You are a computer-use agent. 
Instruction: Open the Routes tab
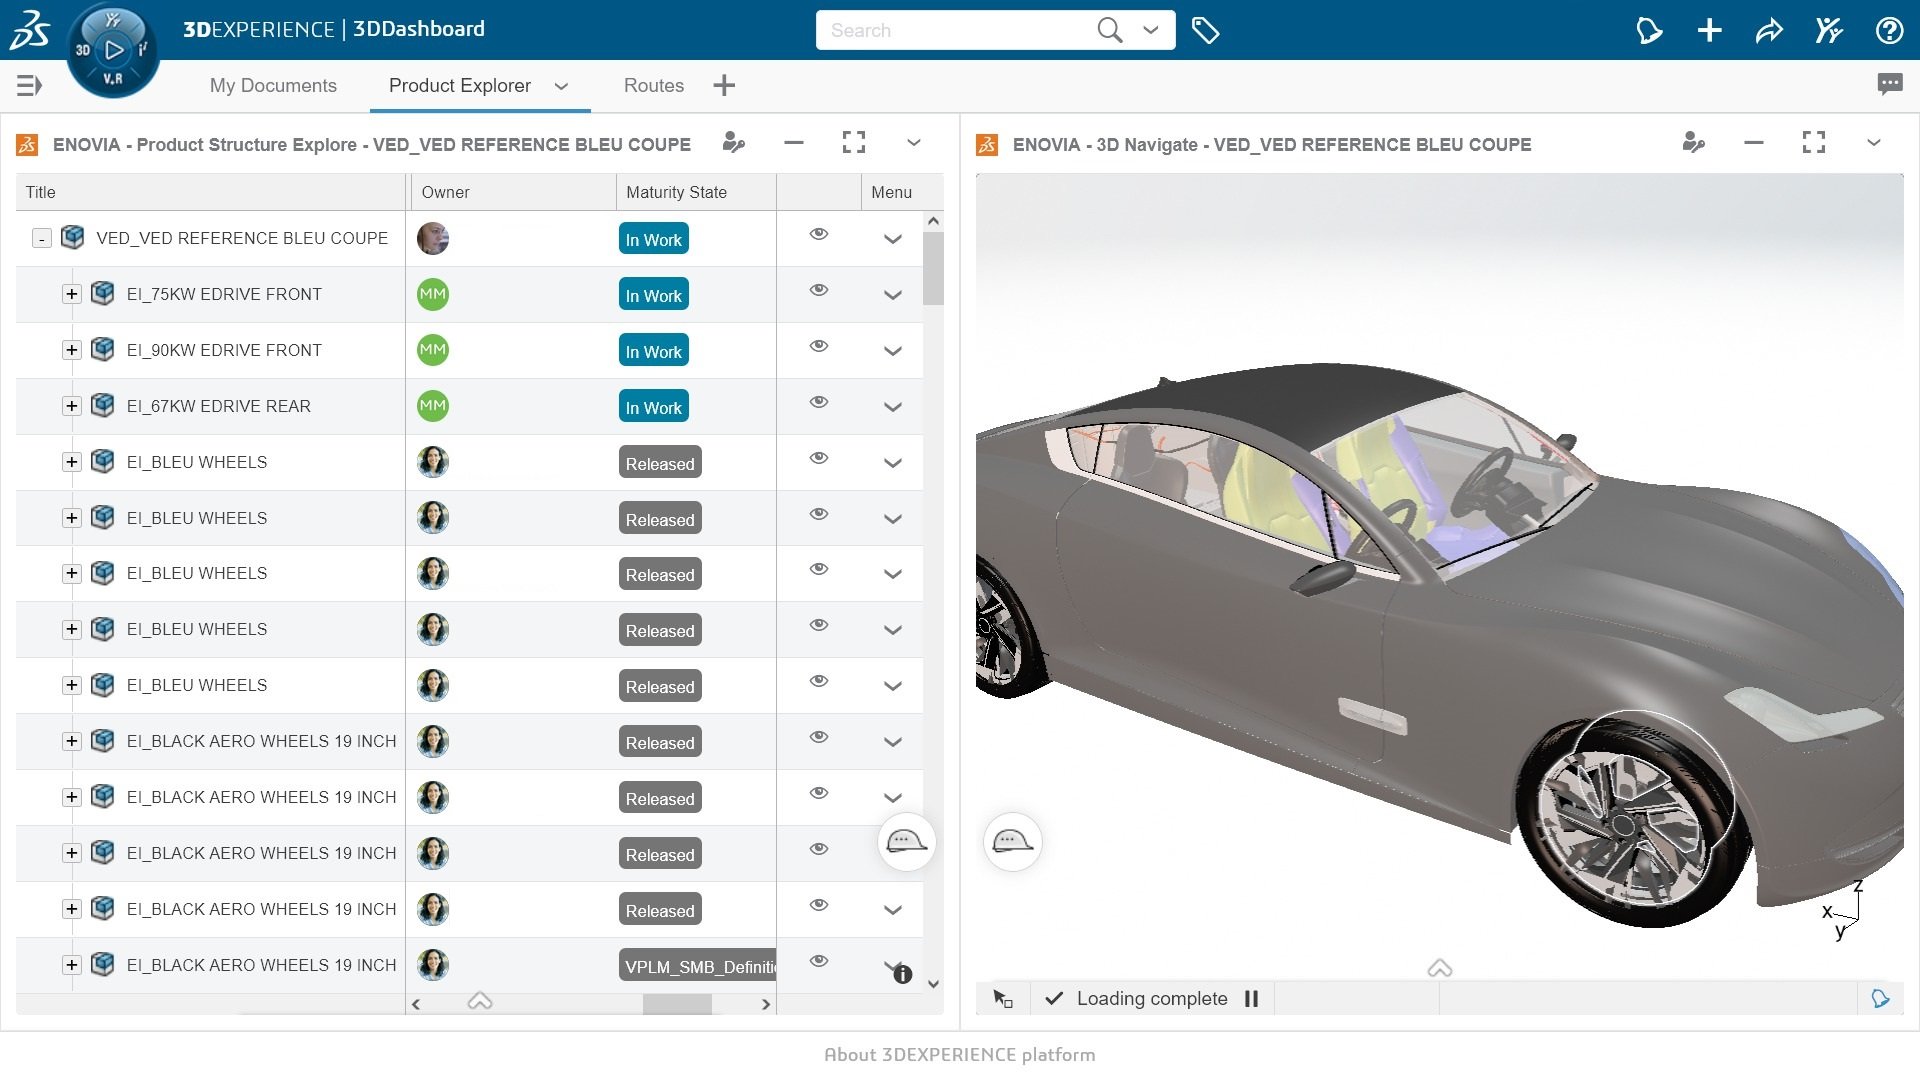[x=653, y=86]
